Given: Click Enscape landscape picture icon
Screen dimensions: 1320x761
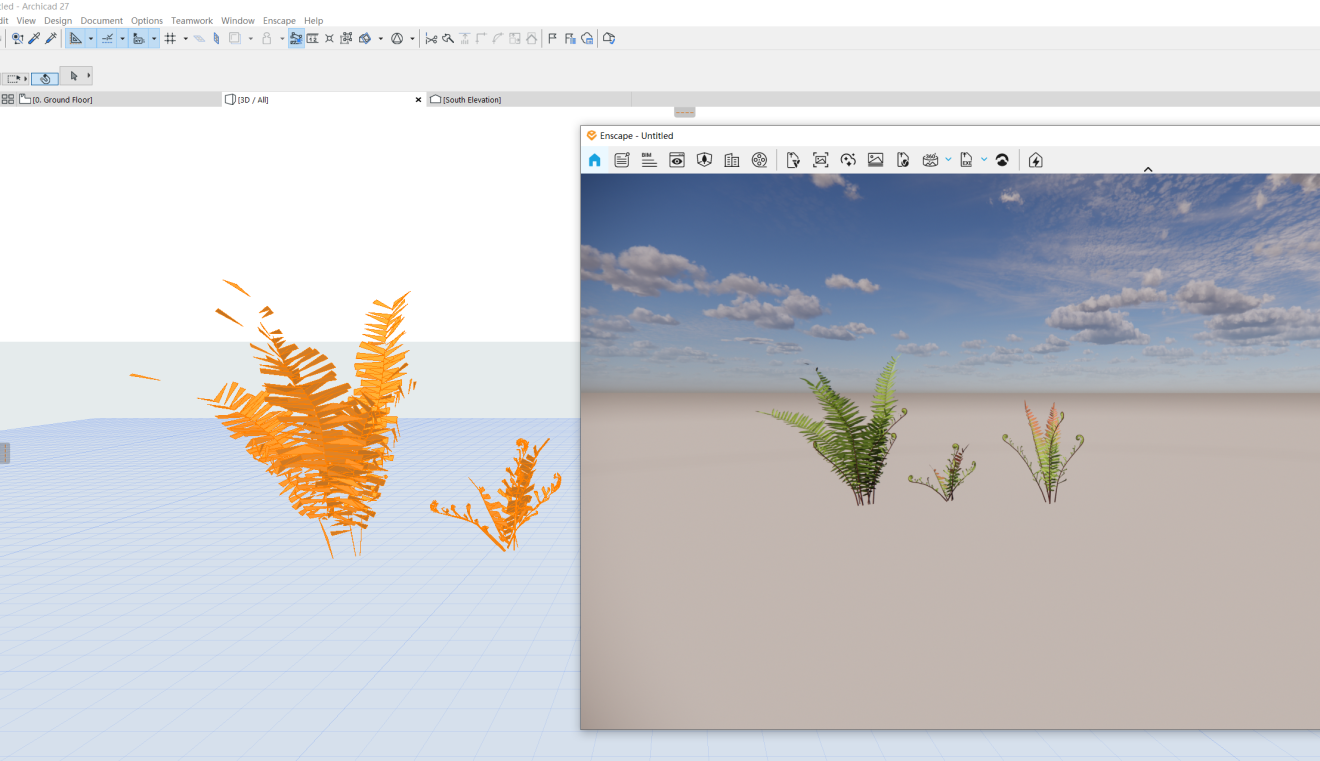Looking at the screenshot, I should (876, 160).
